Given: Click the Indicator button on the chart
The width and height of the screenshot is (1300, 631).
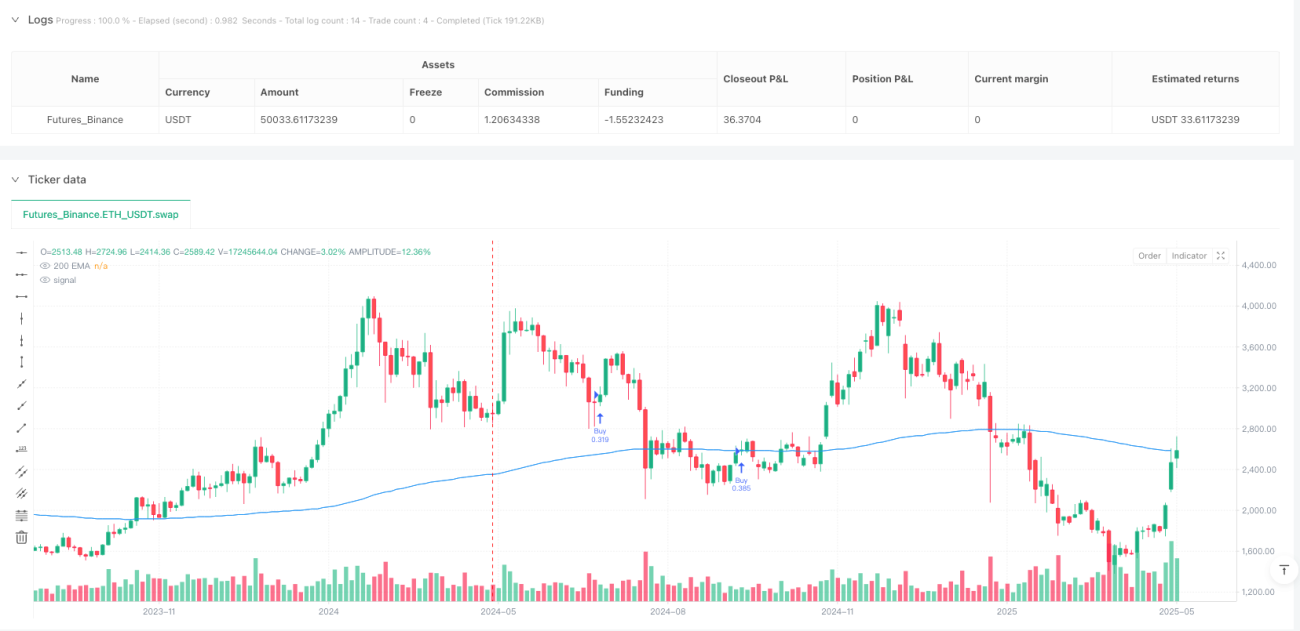Looking at the screenshot, I should 1189,256.
